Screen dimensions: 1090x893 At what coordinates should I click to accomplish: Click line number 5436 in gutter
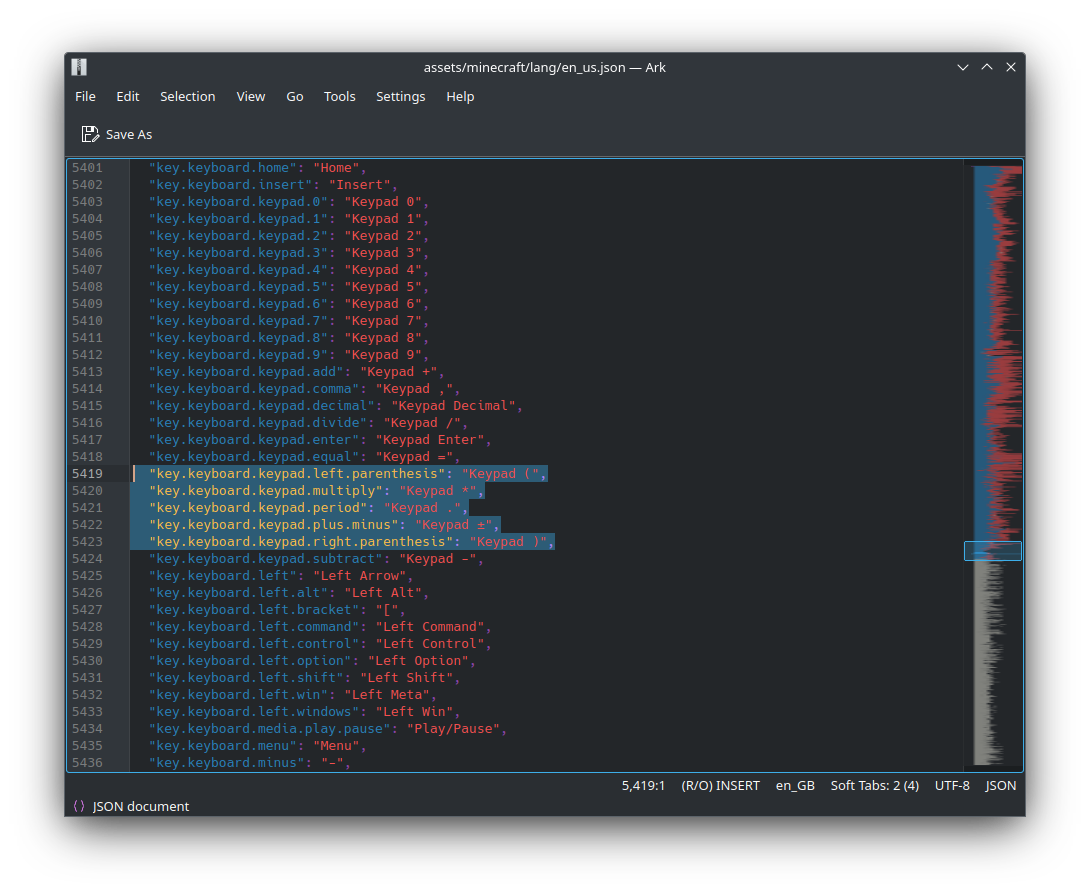[87, 762]
